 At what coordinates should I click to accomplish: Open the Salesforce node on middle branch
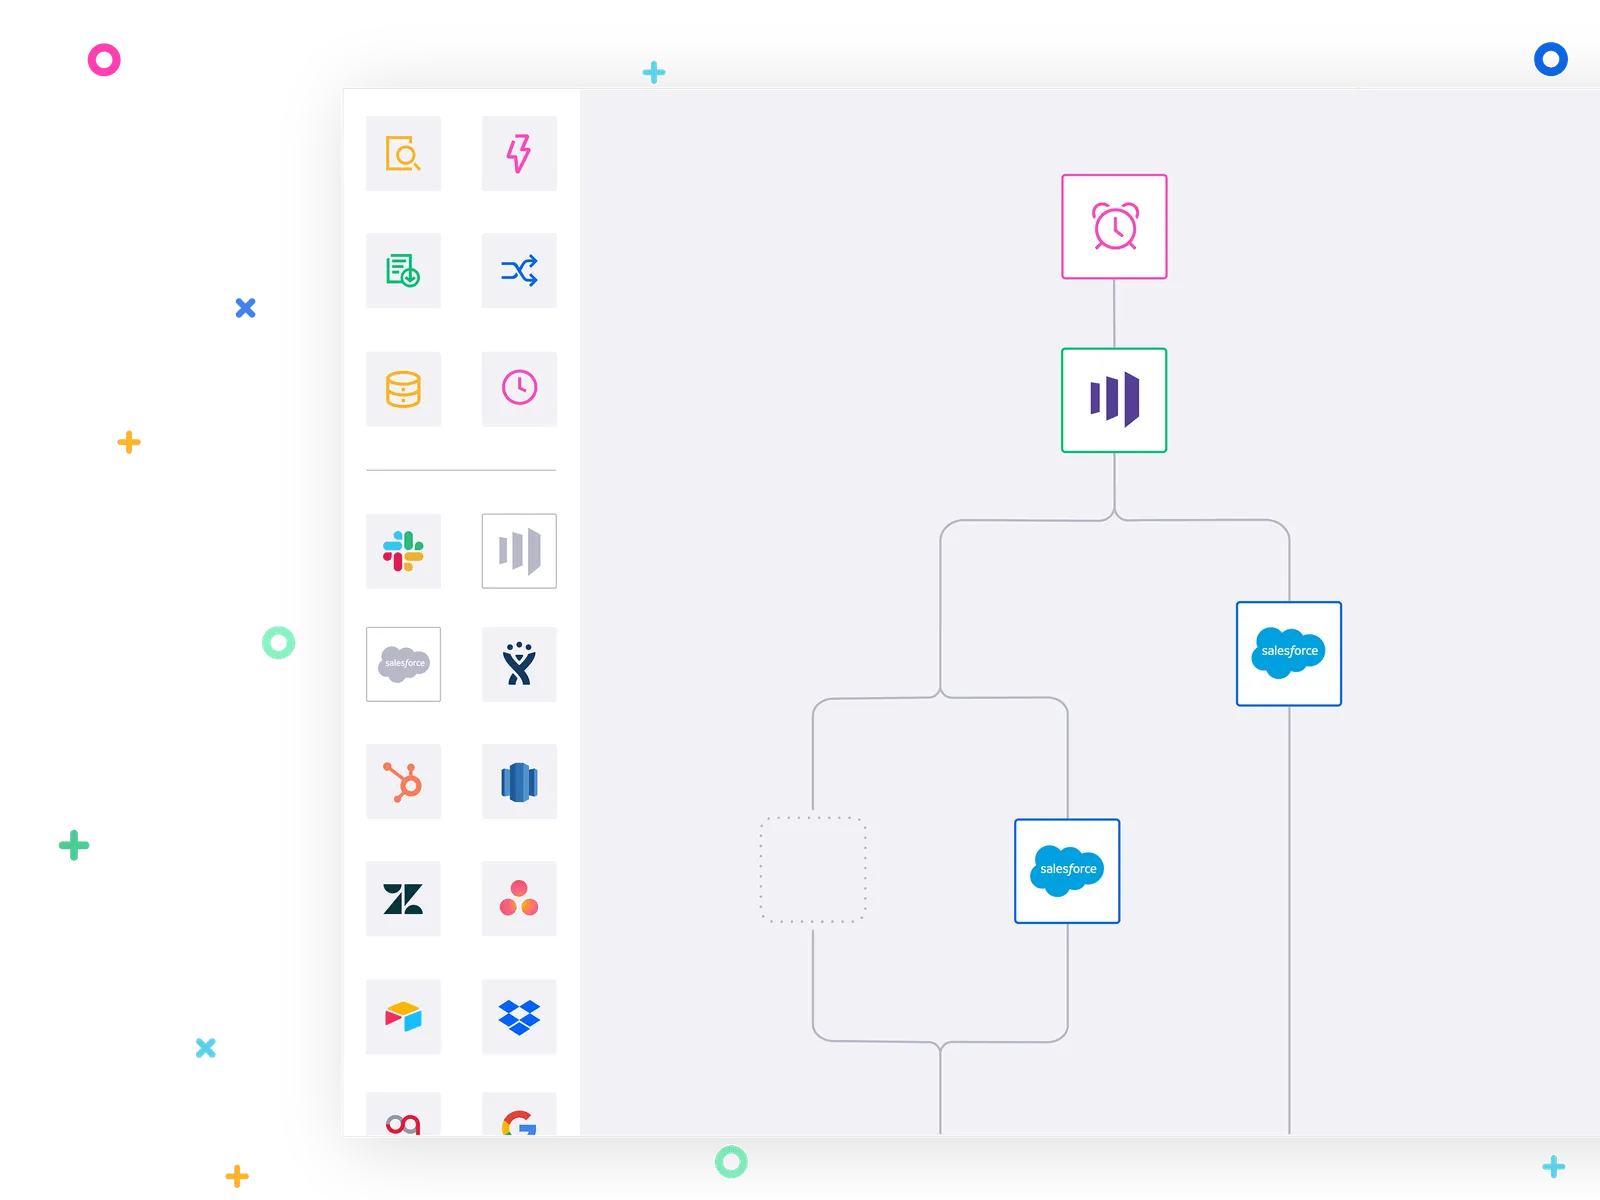(1067, 871)
